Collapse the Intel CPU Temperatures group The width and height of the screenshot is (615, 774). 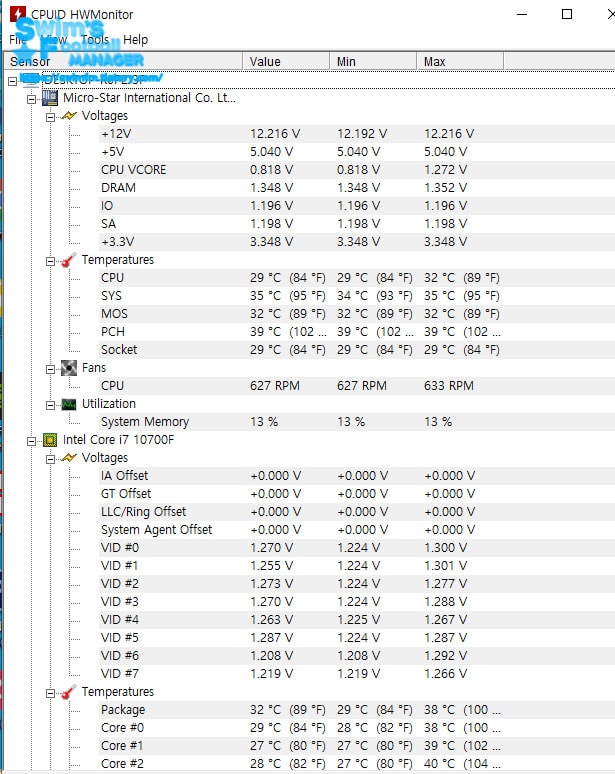[x=50, y=694]
